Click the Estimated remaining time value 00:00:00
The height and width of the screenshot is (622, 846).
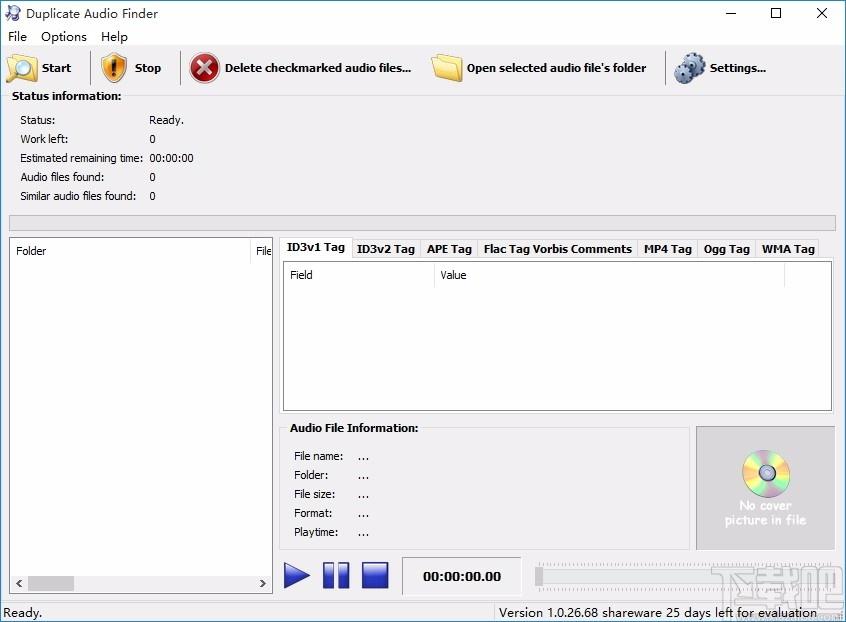pyautogui.click(x=171, y=158)
